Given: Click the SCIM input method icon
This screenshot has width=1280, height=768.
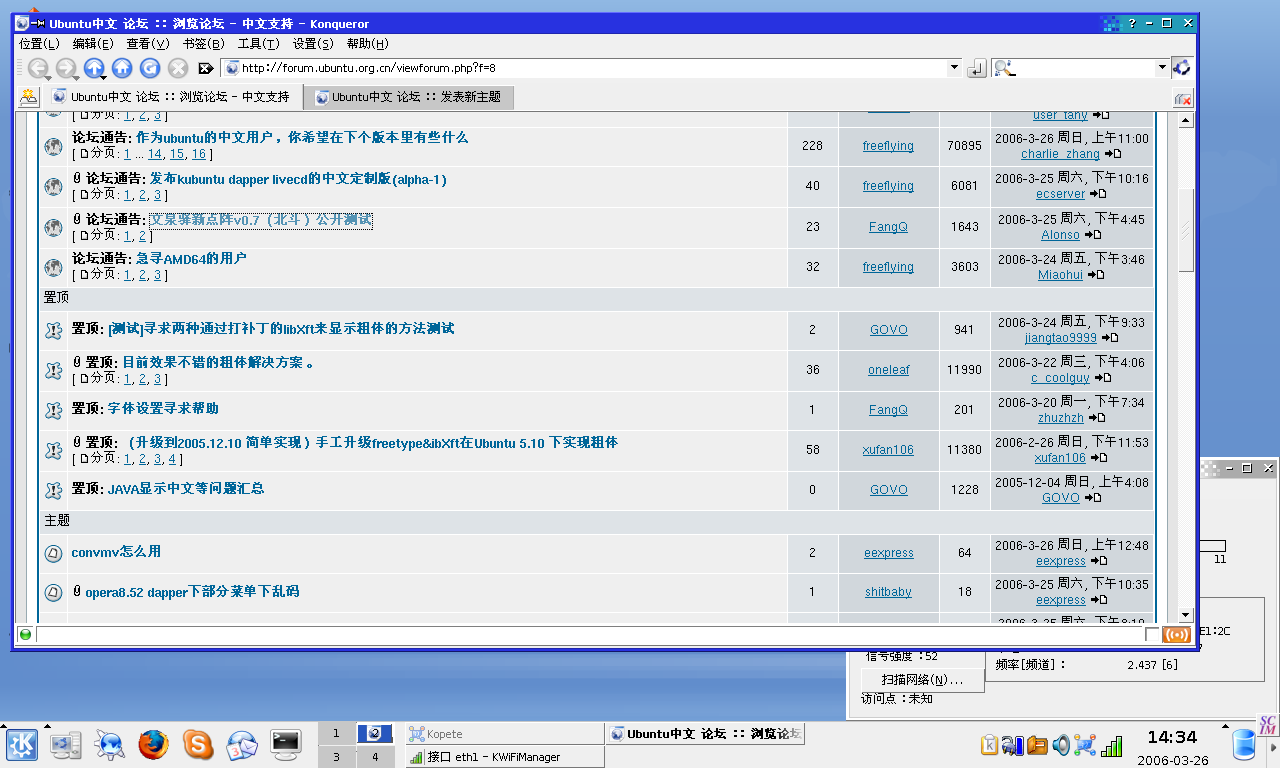Looking at the screenshot, I should pyautogui.click(x=1268, y=726).
